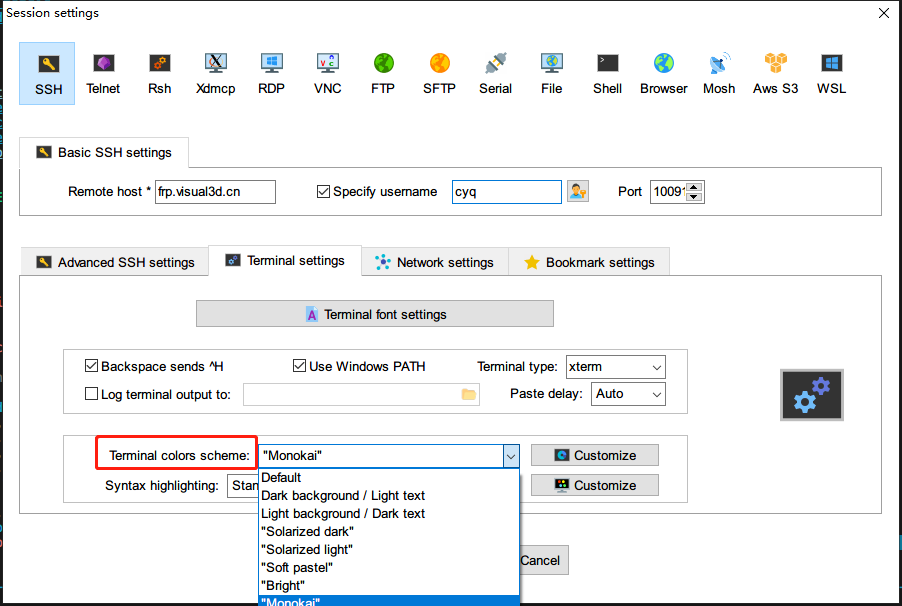Open the folder picker for terminal log output
Viewport: 902px width, 606px height.
pos(468,394)
